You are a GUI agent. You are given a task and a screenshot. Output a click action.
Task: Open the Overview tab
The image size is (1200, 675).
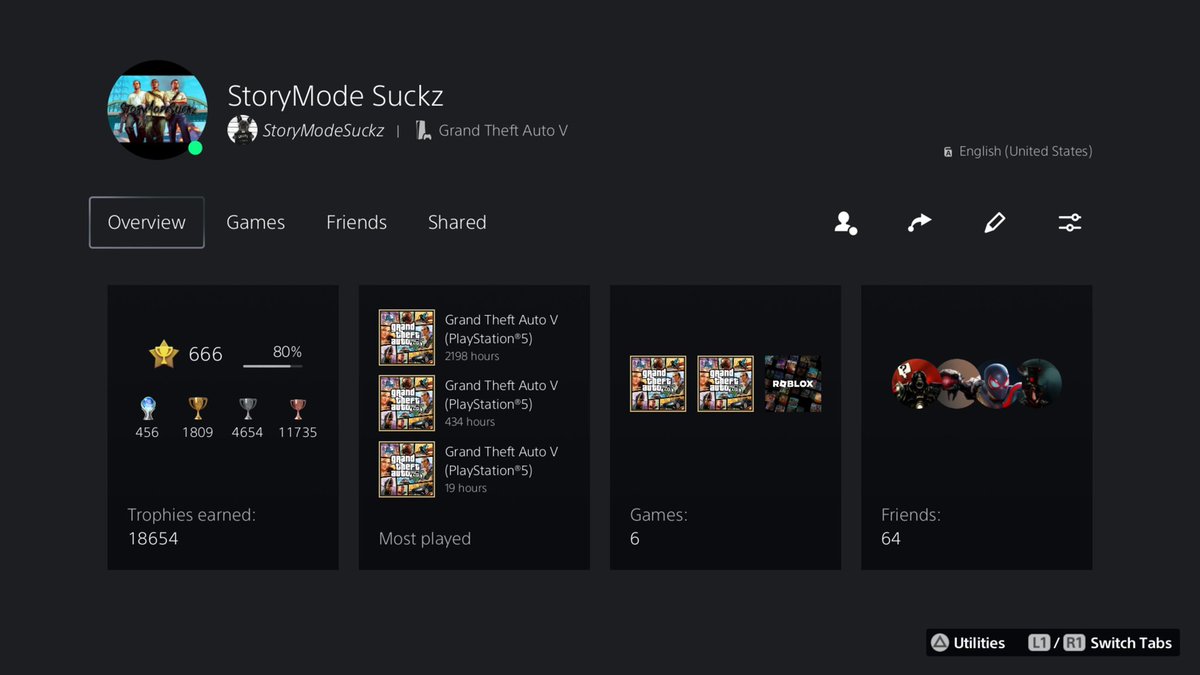146,222
